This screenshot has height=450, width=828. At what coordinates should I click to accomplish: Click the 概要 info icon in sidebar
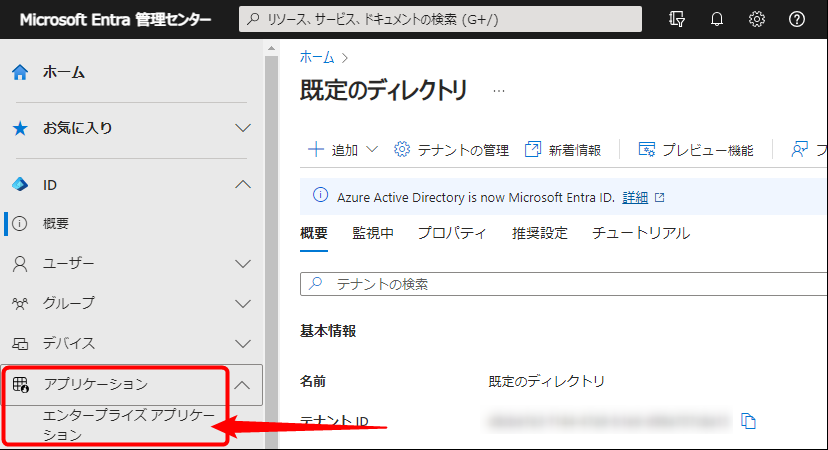[20, 223]
